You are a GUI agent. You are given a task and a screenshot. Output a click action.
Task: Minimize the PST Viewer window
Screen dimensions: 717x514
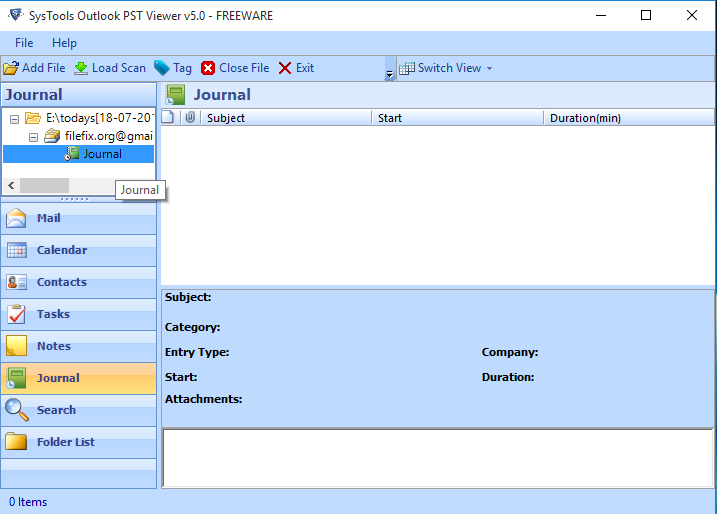click(x=601, y=16)
